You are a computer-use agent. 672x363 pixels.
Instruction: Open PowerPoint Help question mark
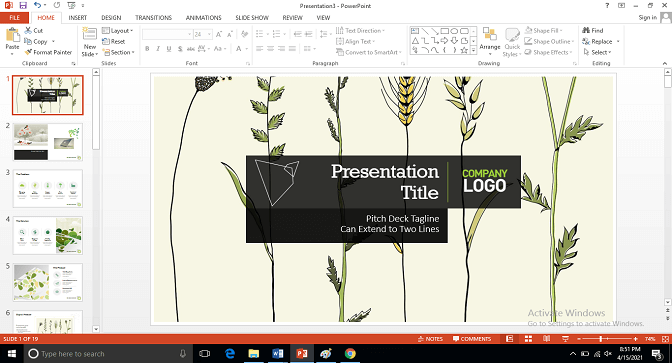[x=607, y=6]
